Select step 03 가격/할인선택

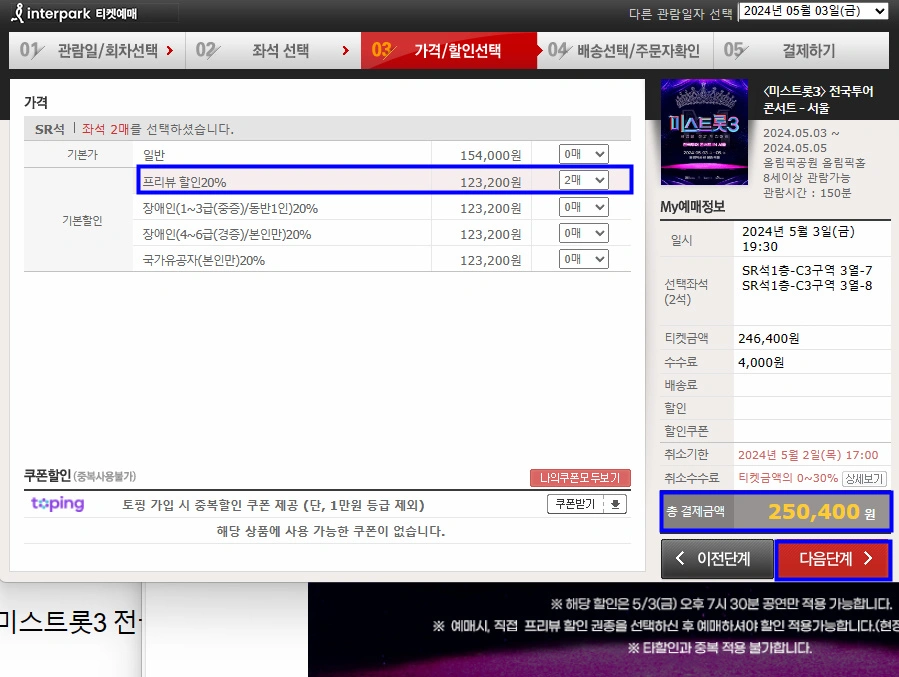[448, 50]
